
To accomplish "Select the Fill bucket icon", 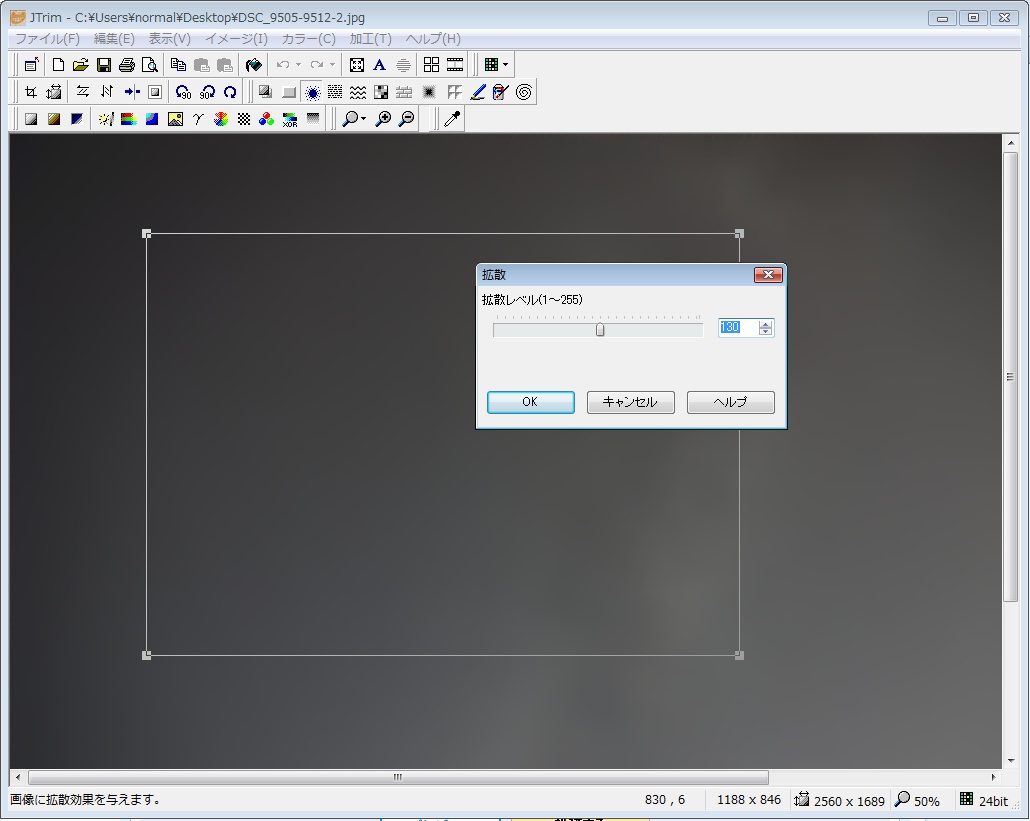I will pos(254,65).
